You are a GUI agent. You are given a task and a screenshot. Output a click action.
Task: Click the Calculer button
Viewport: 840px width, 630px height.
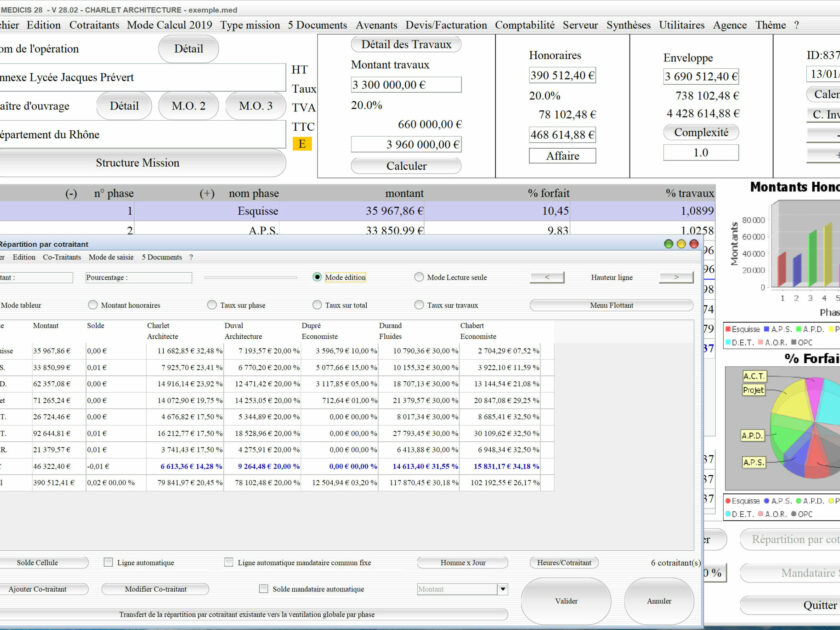[x=406, y=166]
